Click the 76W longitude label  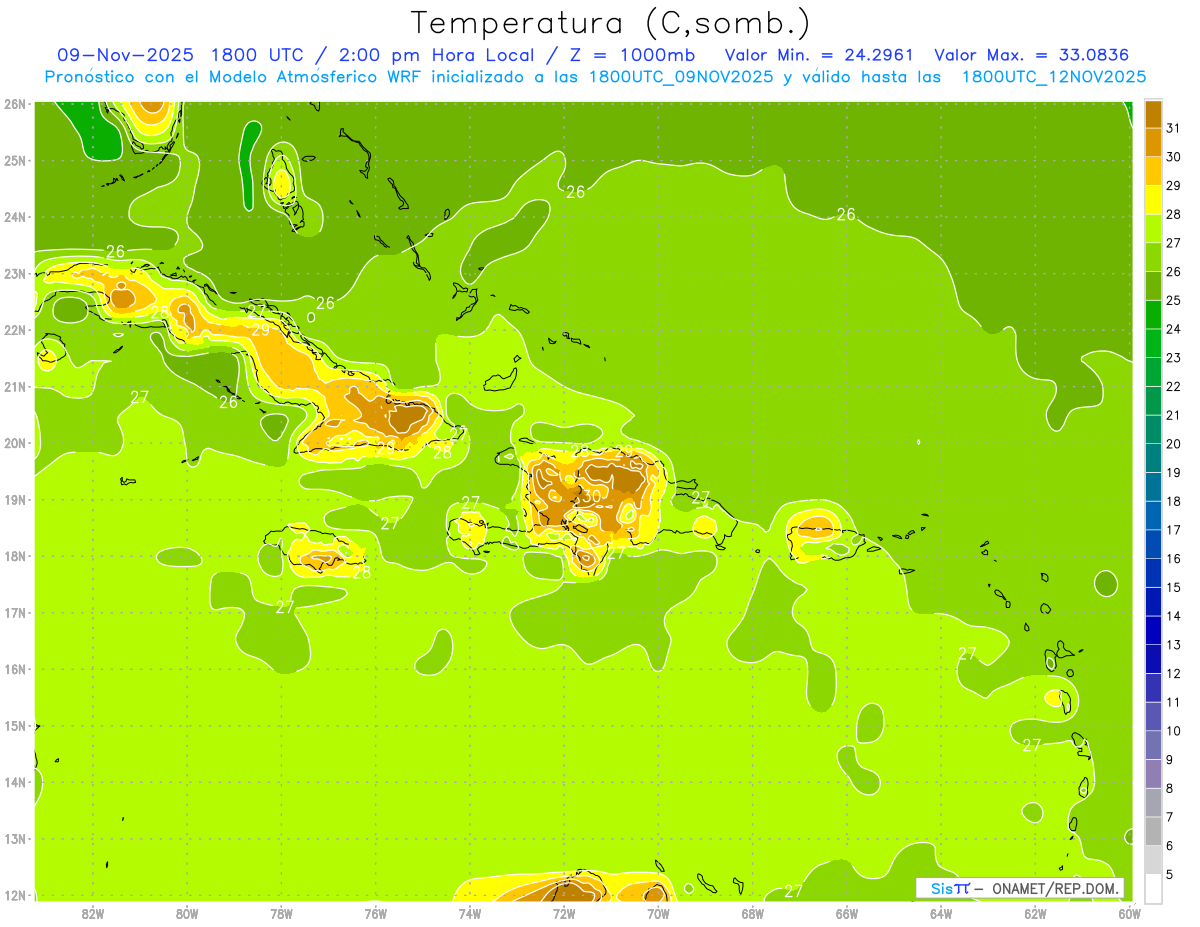[x=376, y=913]
